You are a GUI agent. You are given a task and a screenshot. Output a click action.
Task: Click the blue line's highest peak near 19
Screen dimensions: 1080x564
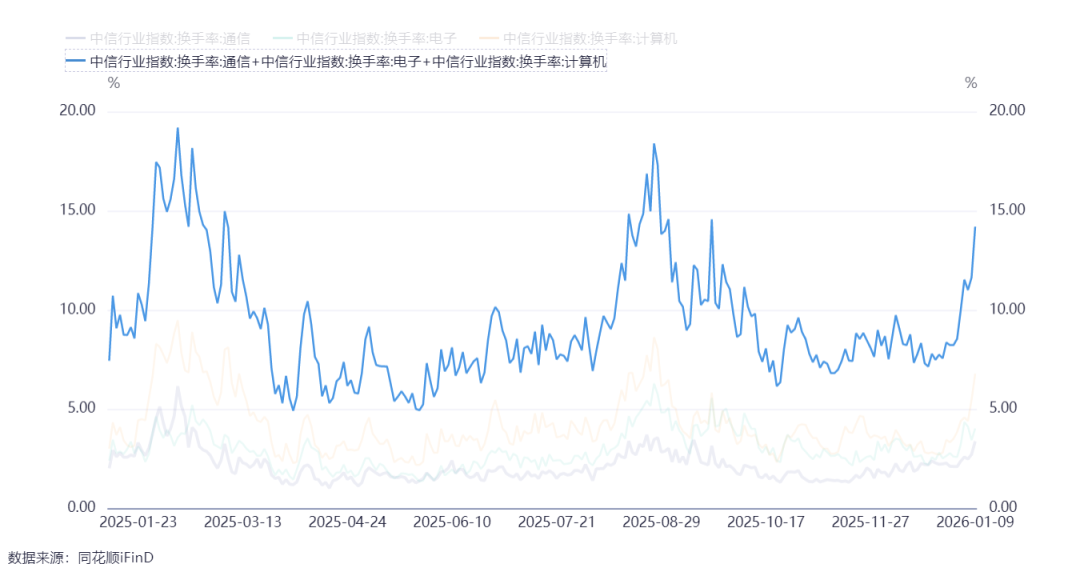pyautogui.click(x=178, y=128)
